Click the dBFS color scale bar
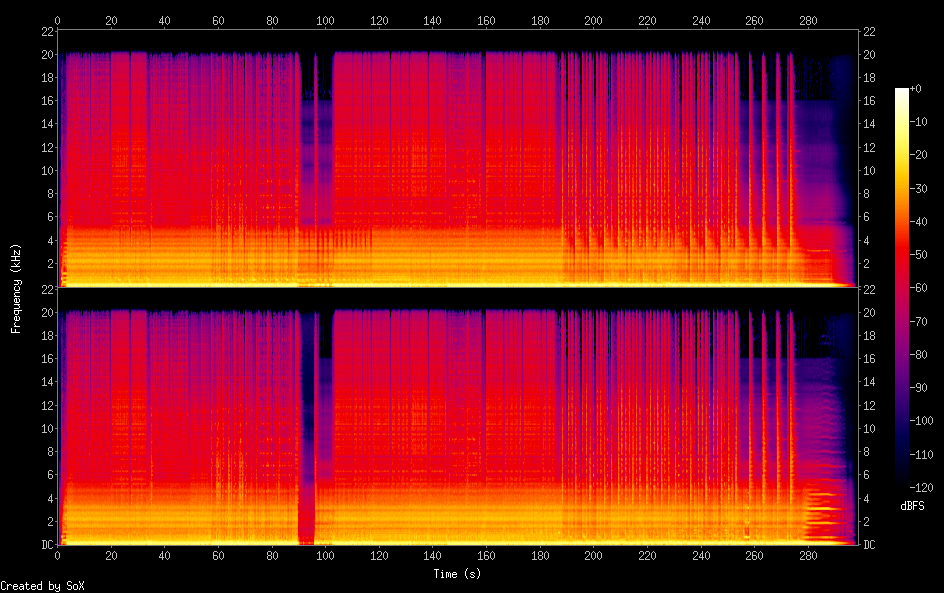 901,288
